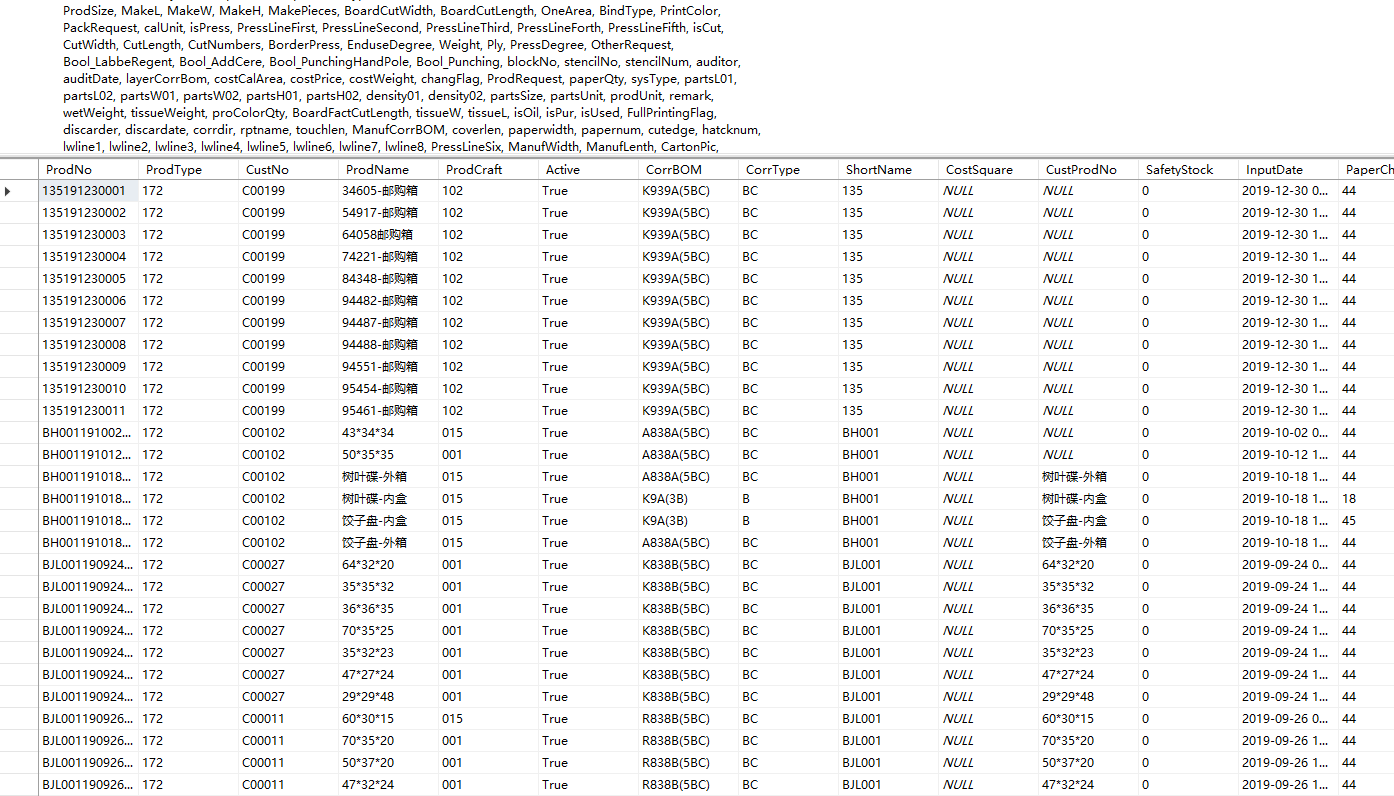Select cell ProdNo 135191230011
Screen dimensions: 1394x796
[x=88, y=411]
